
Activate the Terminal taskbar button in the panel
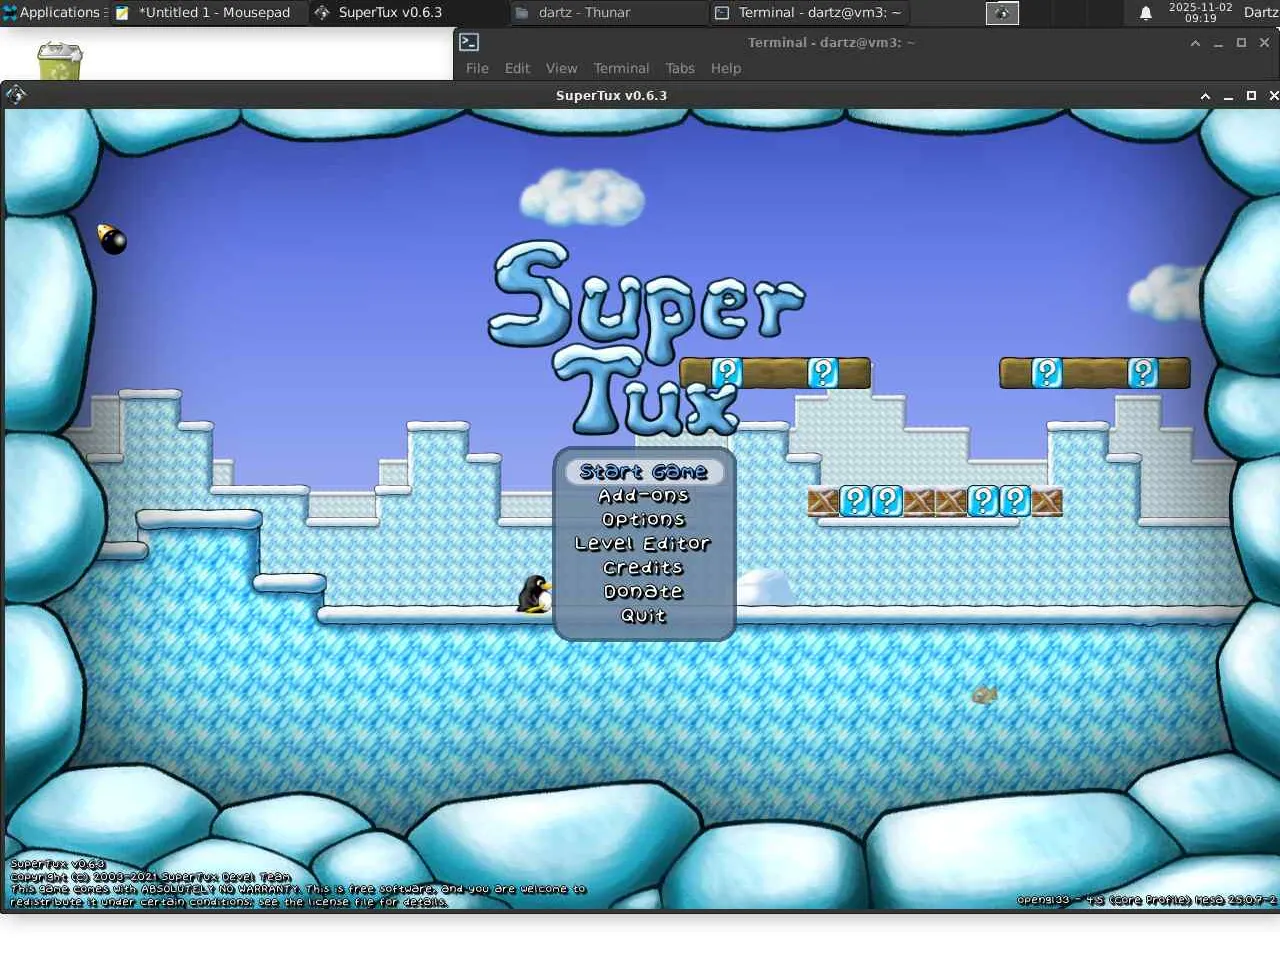[808, 13]
